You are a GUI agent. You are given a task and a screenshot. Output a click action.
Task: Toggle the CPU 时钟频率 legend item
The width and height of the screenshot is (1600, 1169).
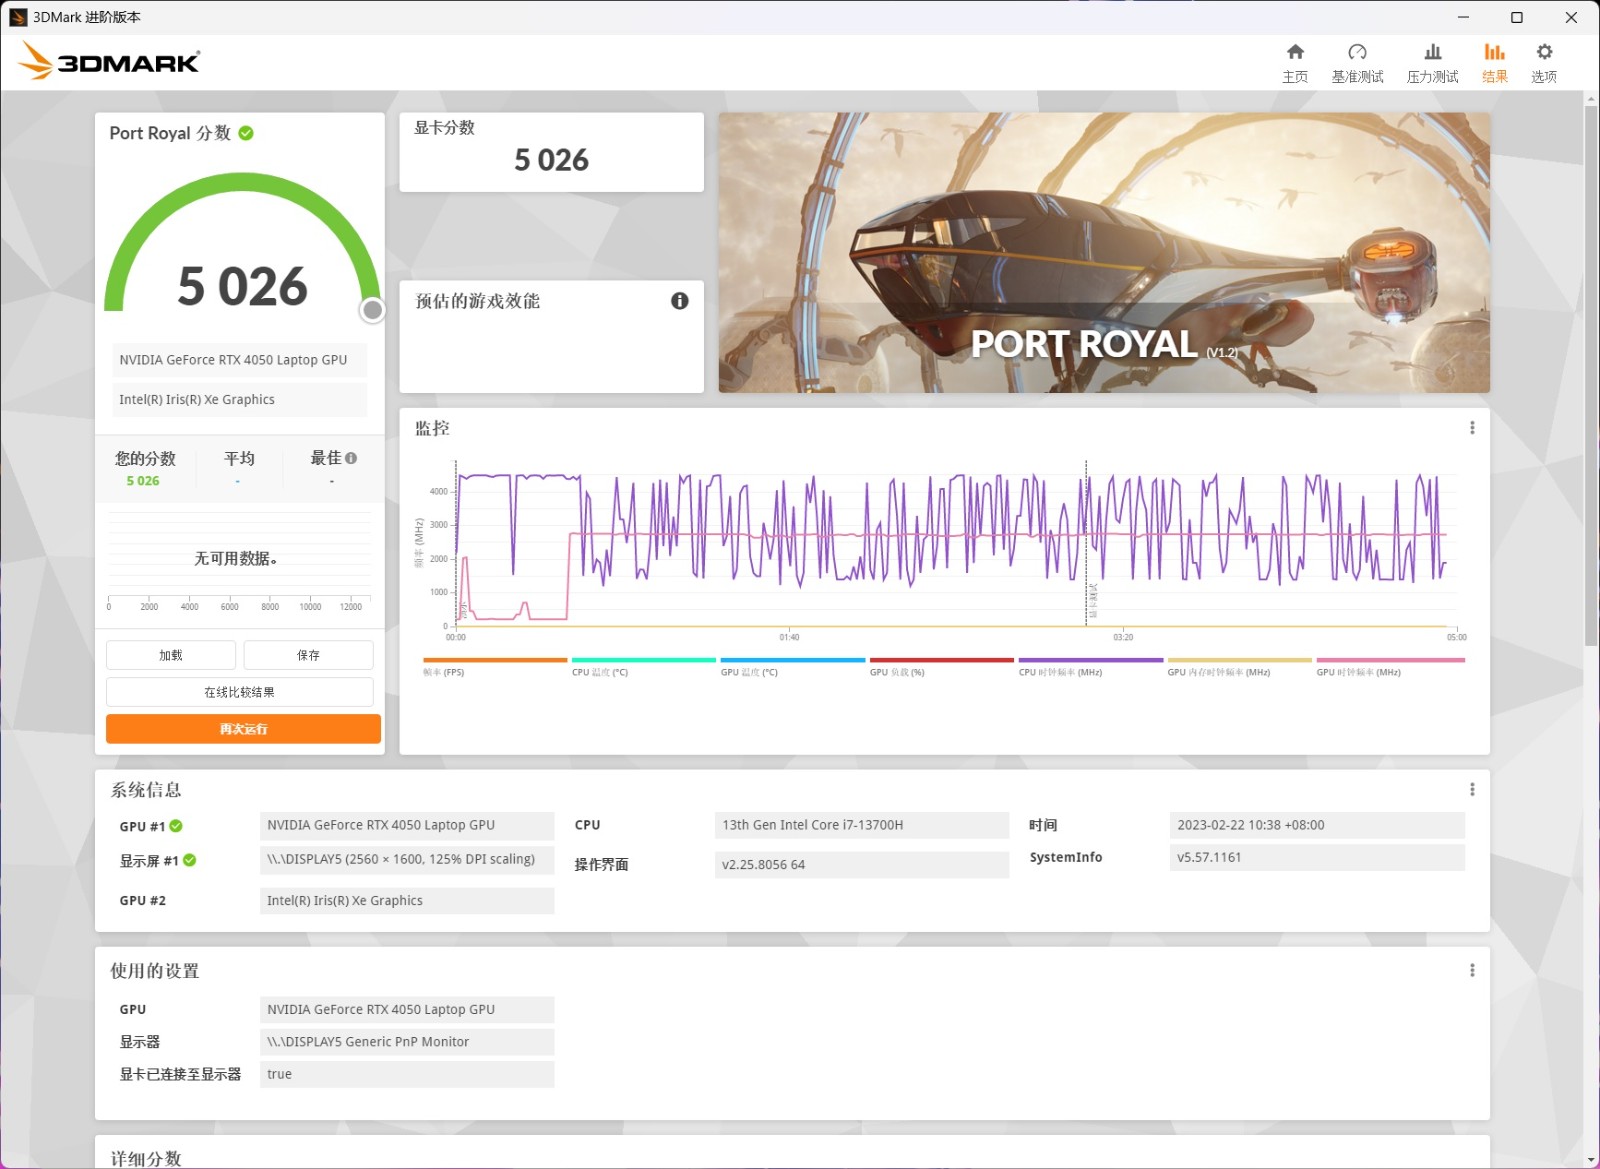tap(1091, 667)
